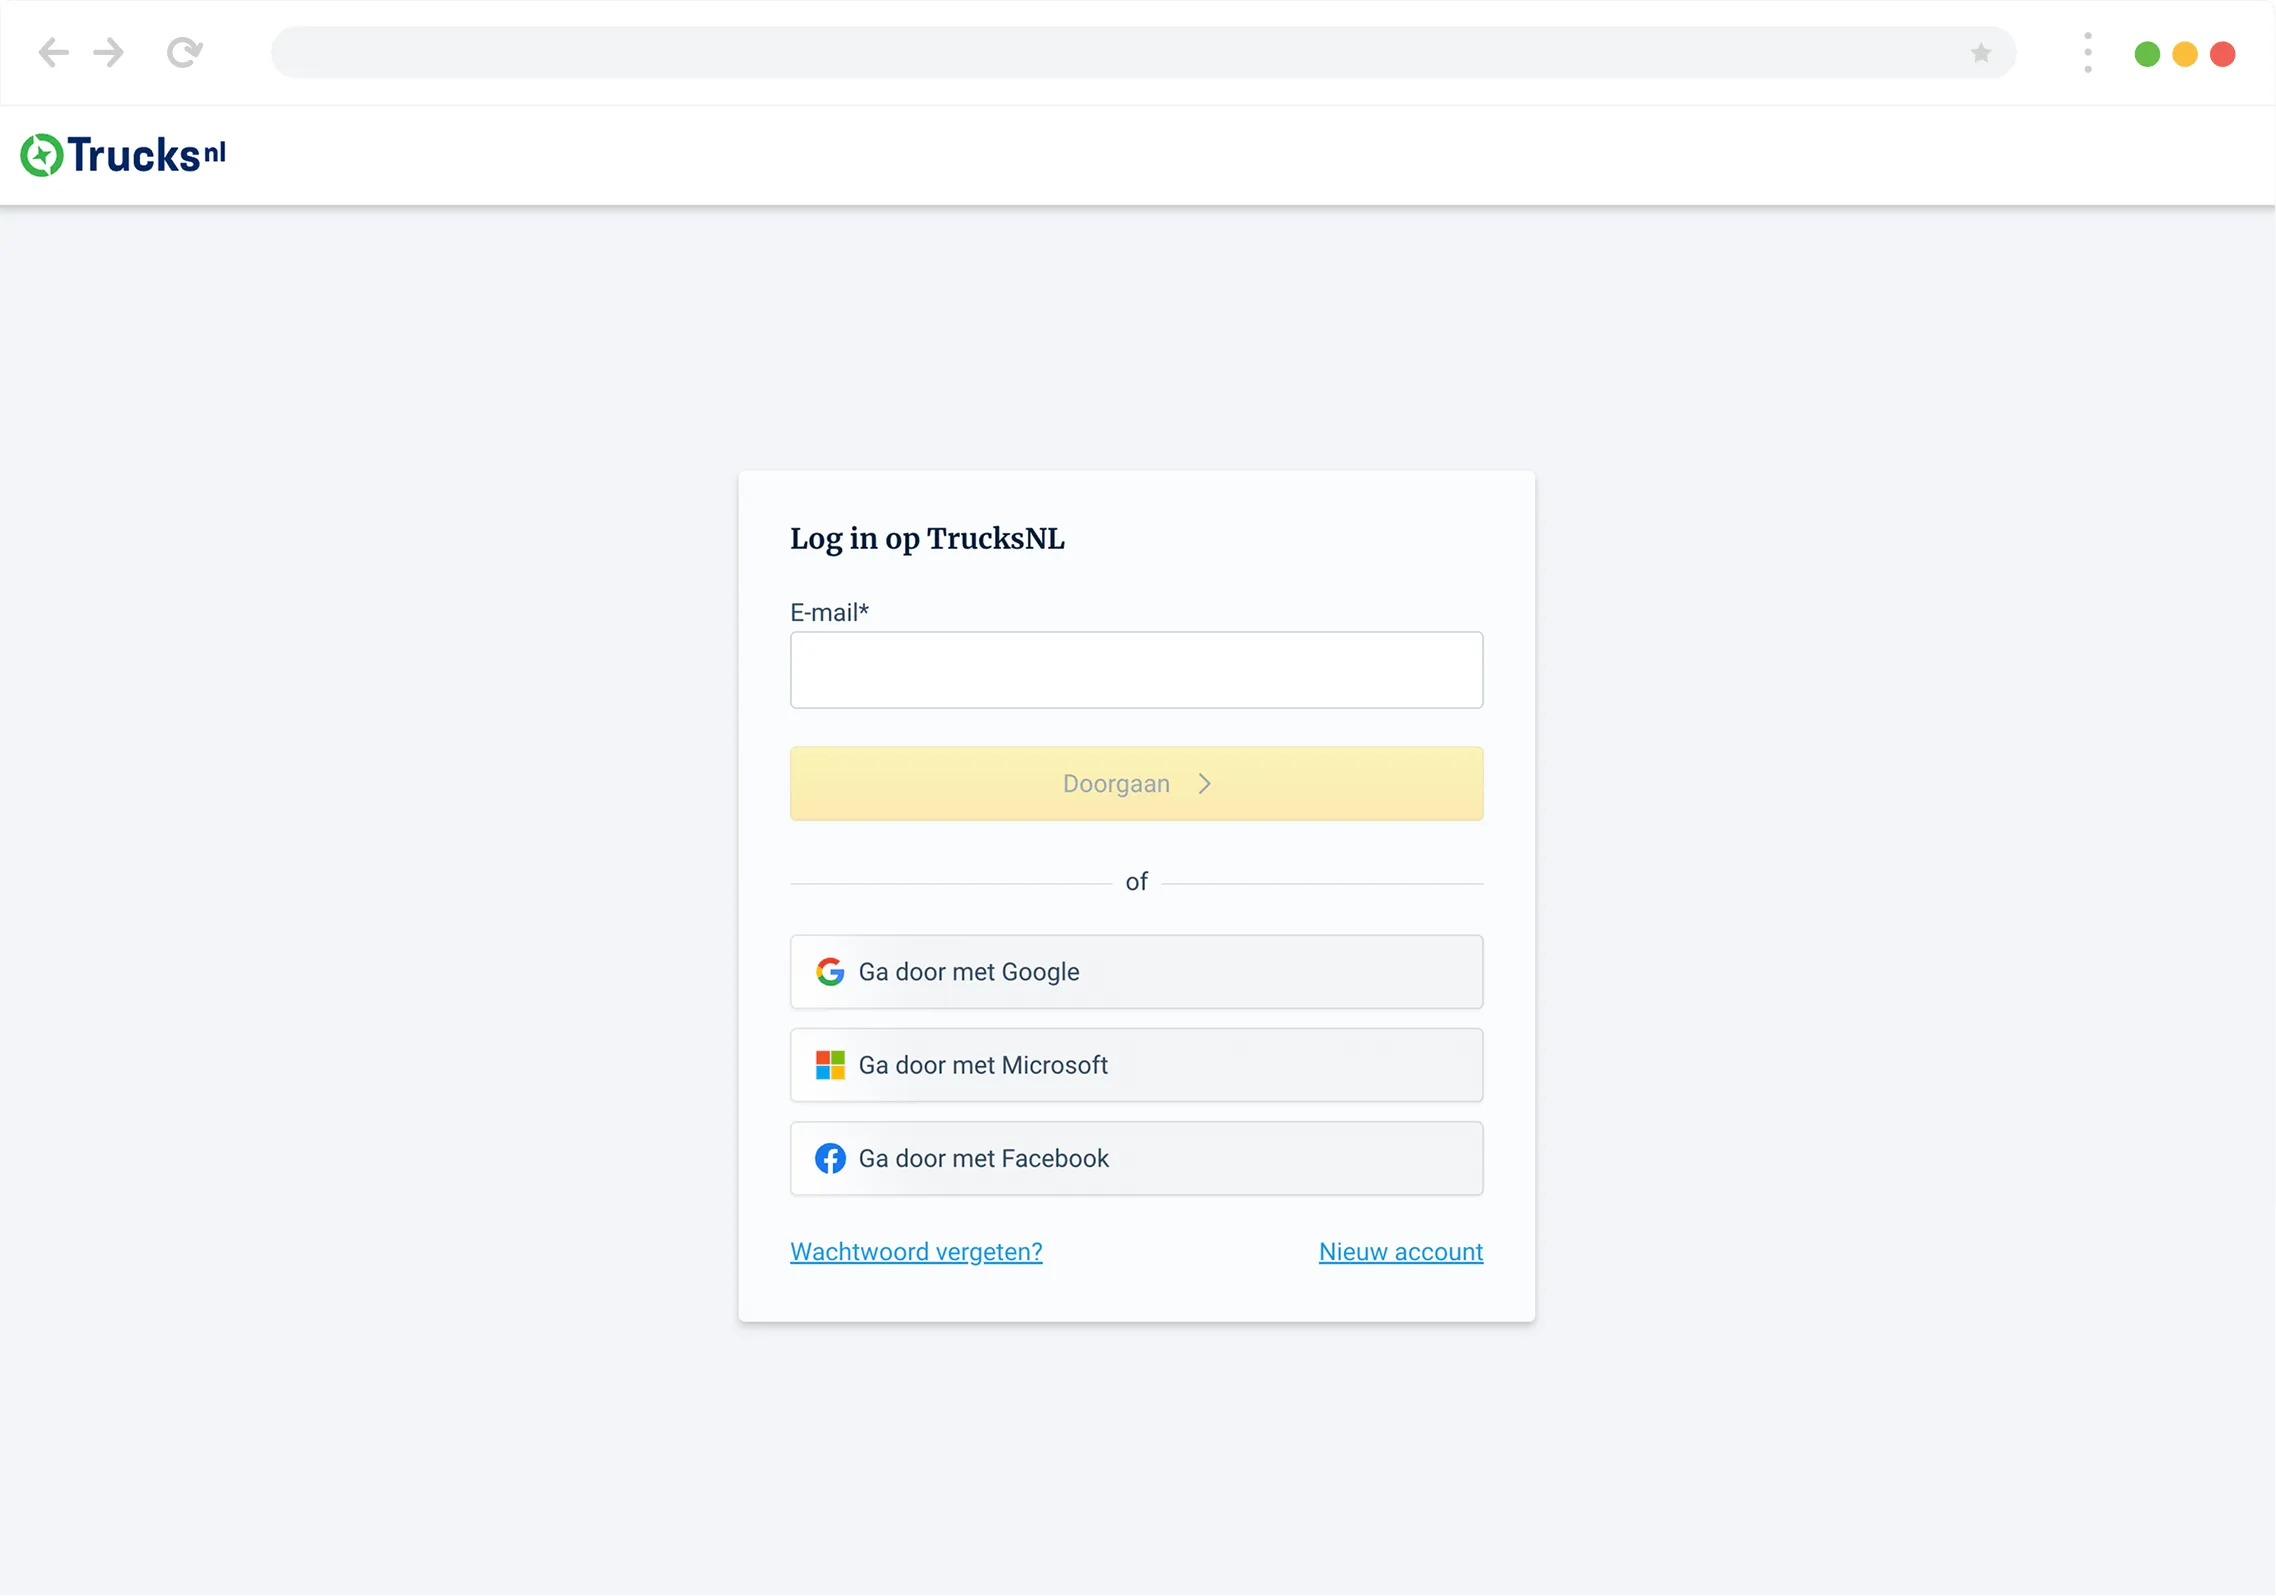
Task: Click the Facebook logo icon
Action: tap(829, 1157)
